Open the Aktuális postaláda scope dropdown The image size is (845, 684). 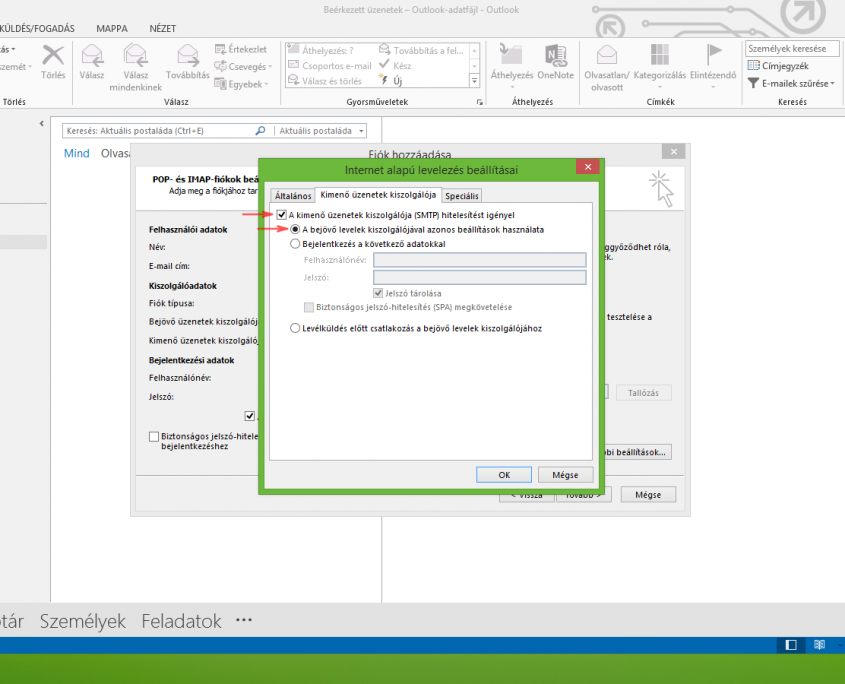pos(360,130)
